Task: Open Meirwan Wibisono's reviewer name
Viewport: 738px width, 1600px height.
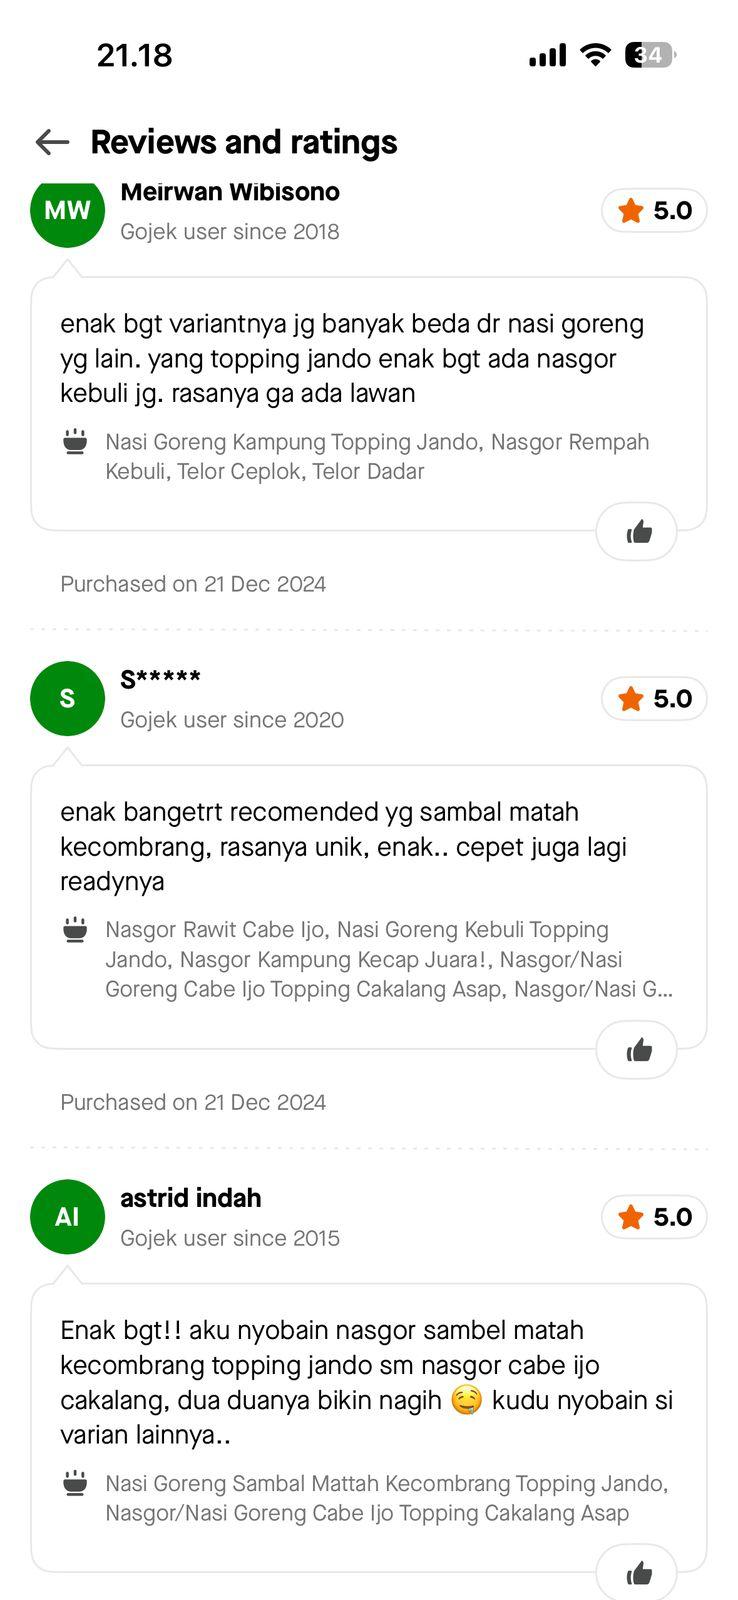Action: click(230, 192)
